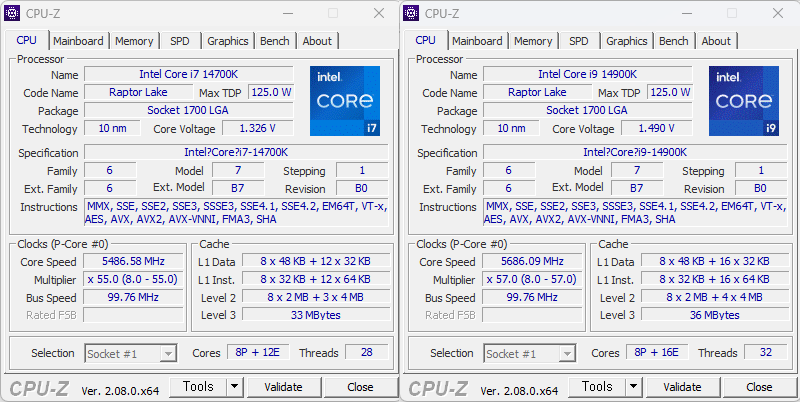Image resolution: width=800 pixels, height=402 pixels.
Task: Click the Intel Core i7 logo badge
Action: coord(345,101)
